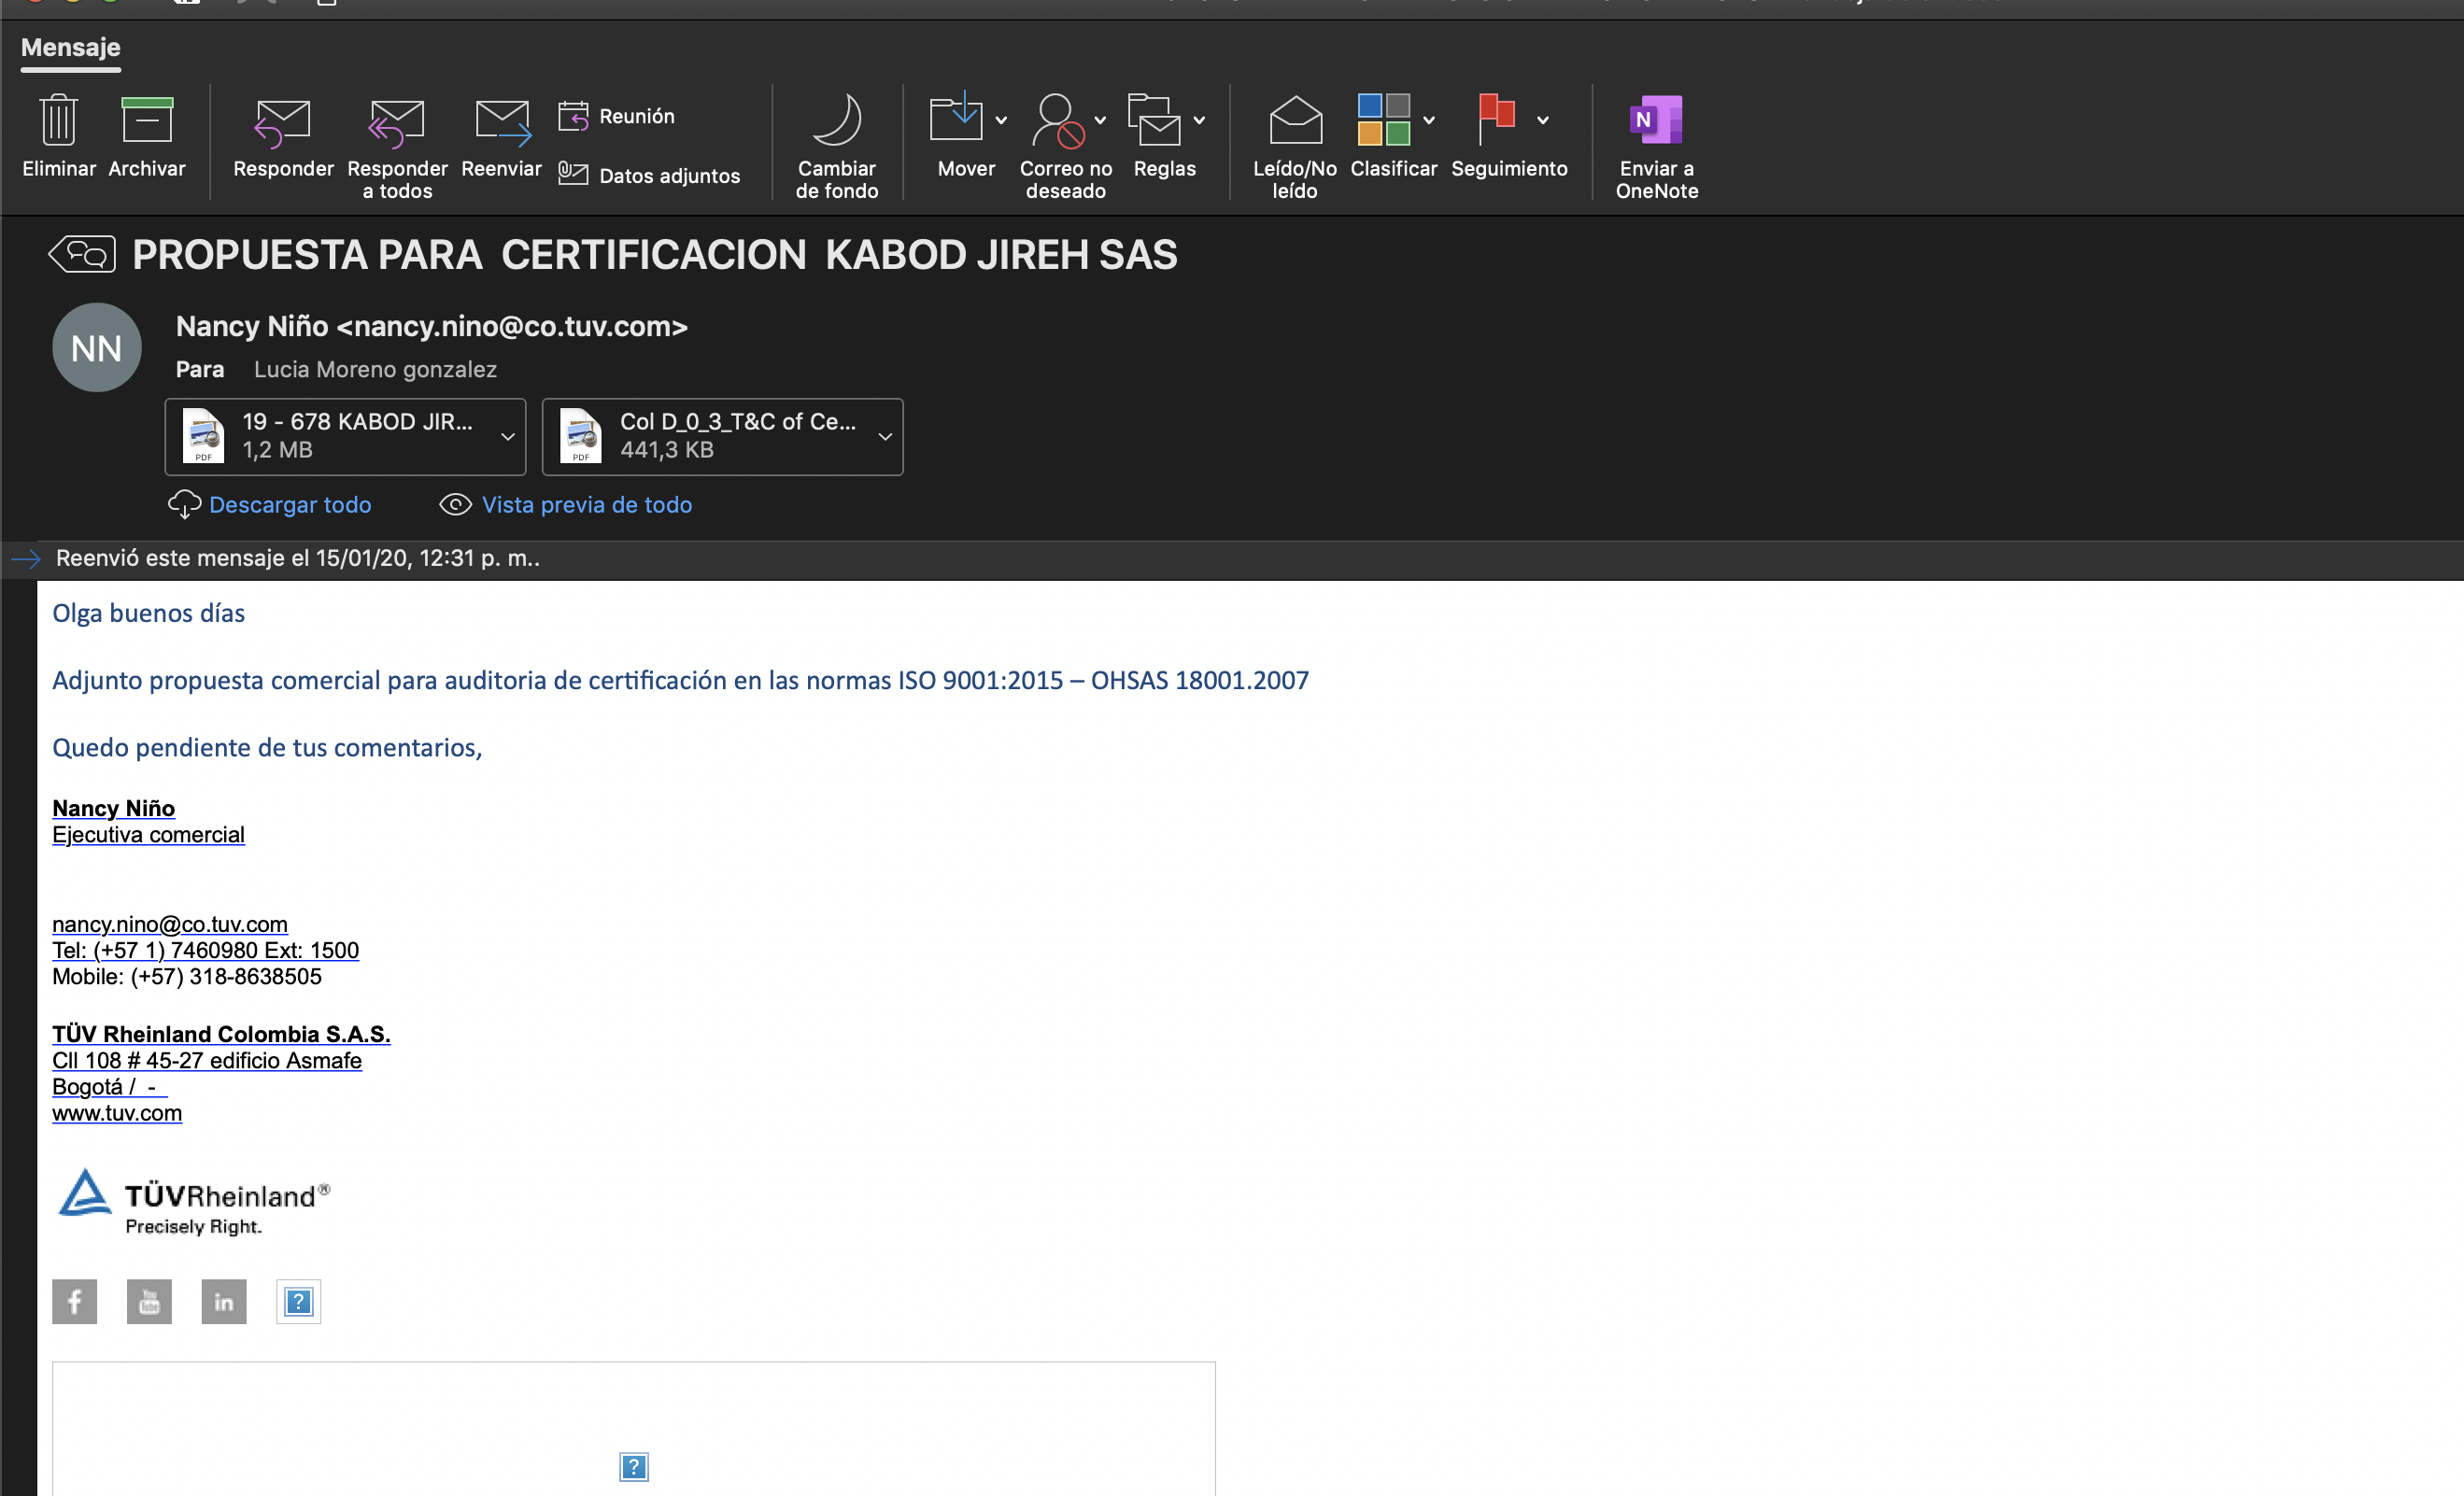This screenshot has width=2464, height=1496.
Task: Send message to OneNote
Action: point(1655,121)
